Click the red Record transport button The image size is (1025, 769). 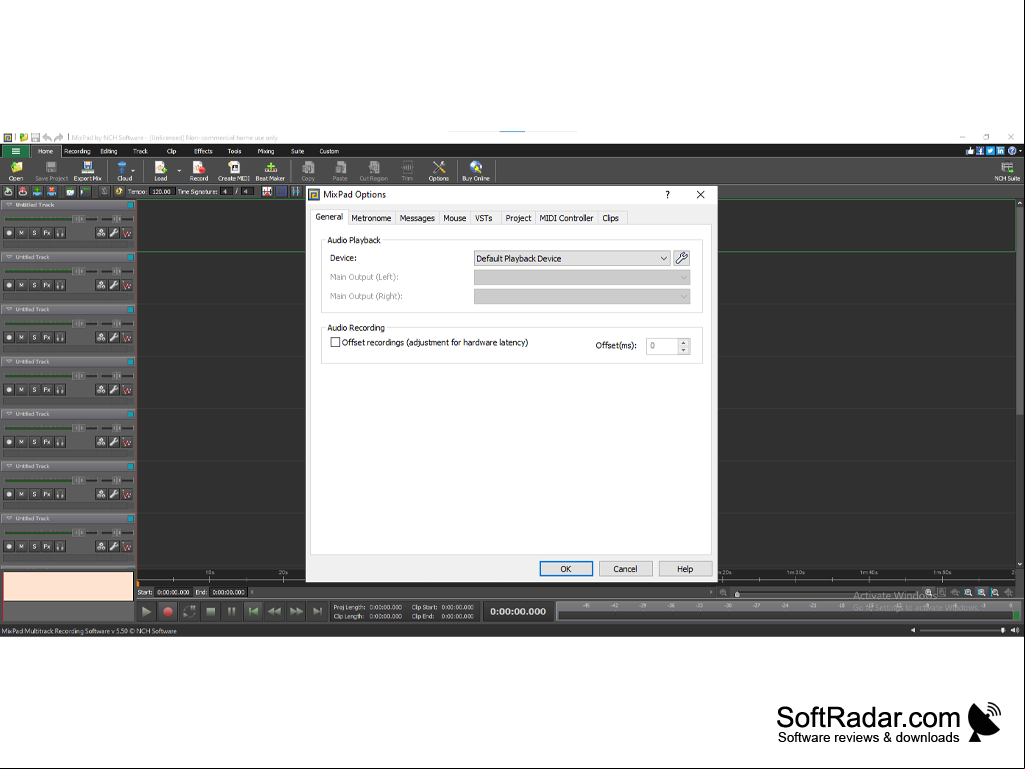click(x=168, y=611)
